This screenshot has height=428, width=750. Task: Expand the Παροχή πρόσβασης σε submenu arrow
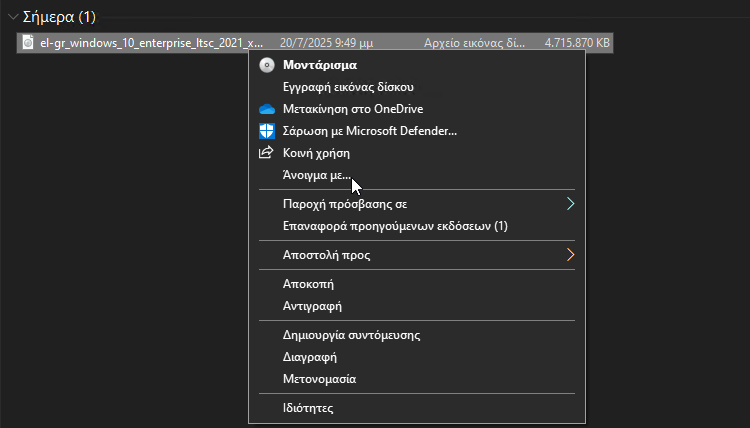(x=570, y=204)
